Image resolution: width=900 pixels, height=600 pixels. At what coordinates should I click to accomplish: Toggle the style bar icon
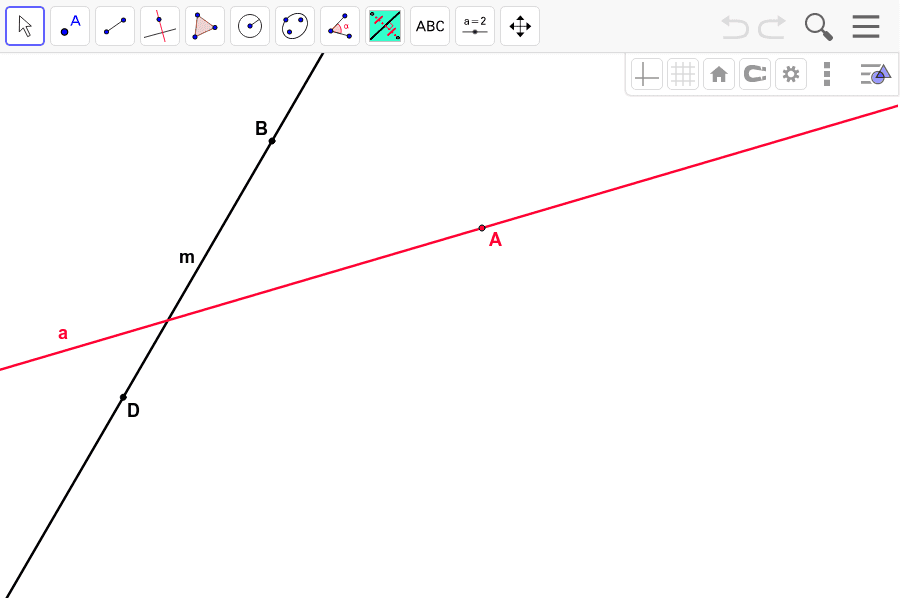tap(875, 74)
